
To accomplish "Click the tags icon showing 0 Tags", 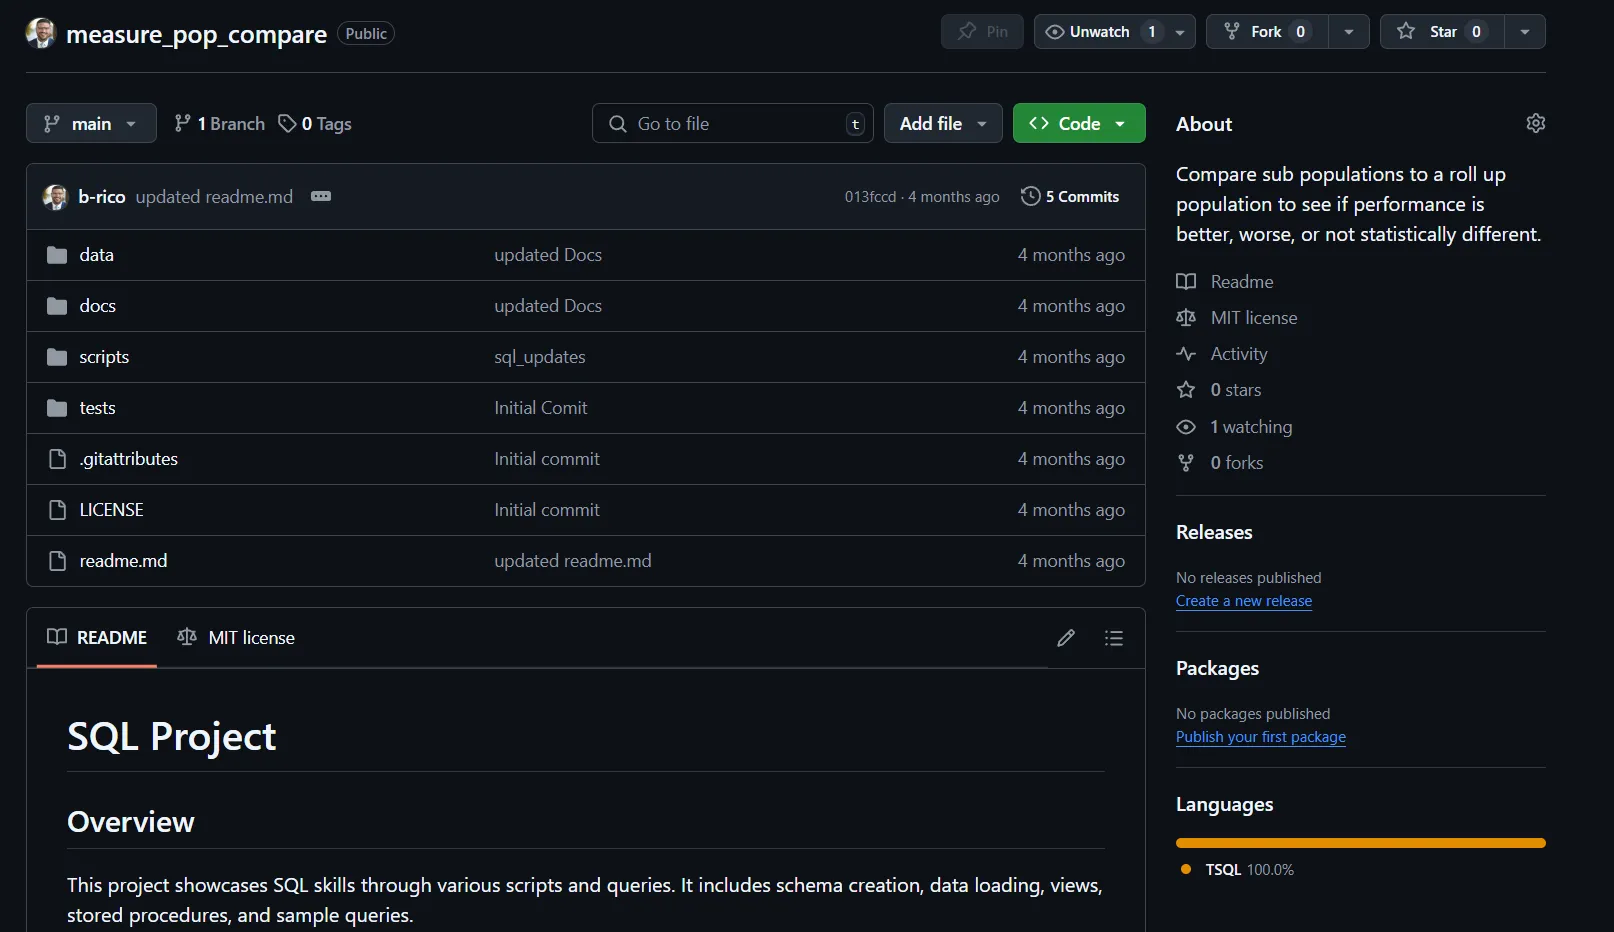I will 287,124.
